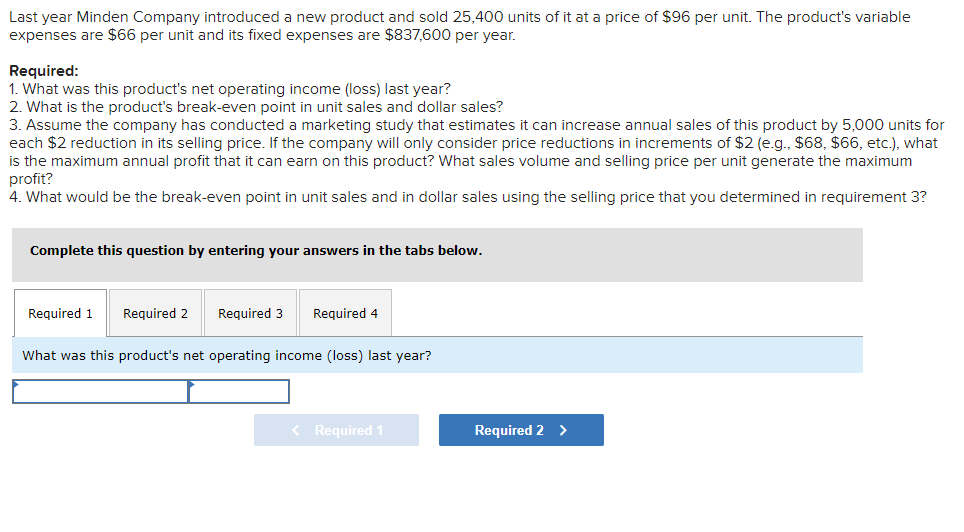
Task: Click the Minden Company problem description paragraph
Action: tap(460, 26)
